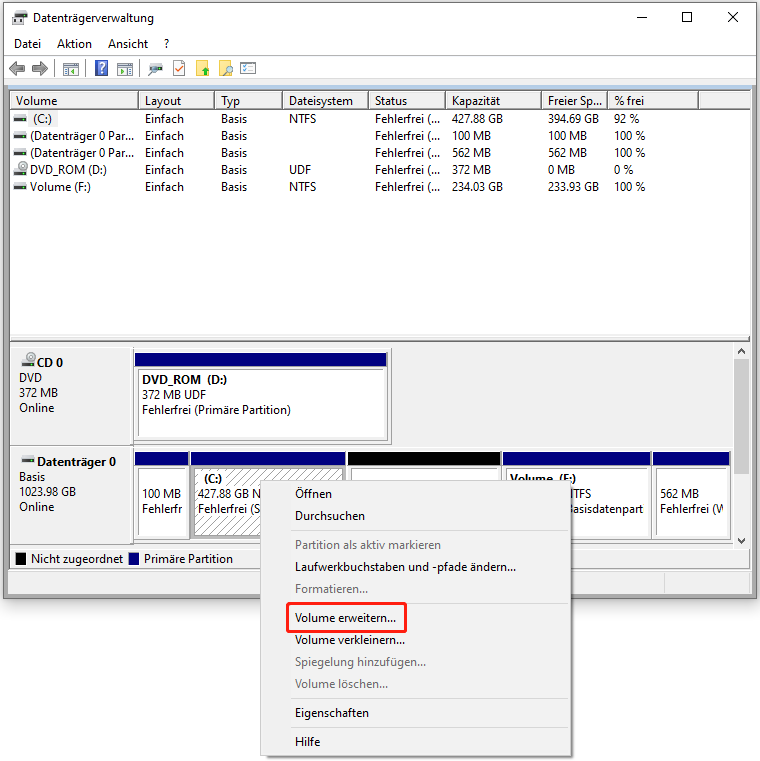This screenshot has width=760, height=761.
Task: Click the folder with green arrow icon
Action: 202,68
